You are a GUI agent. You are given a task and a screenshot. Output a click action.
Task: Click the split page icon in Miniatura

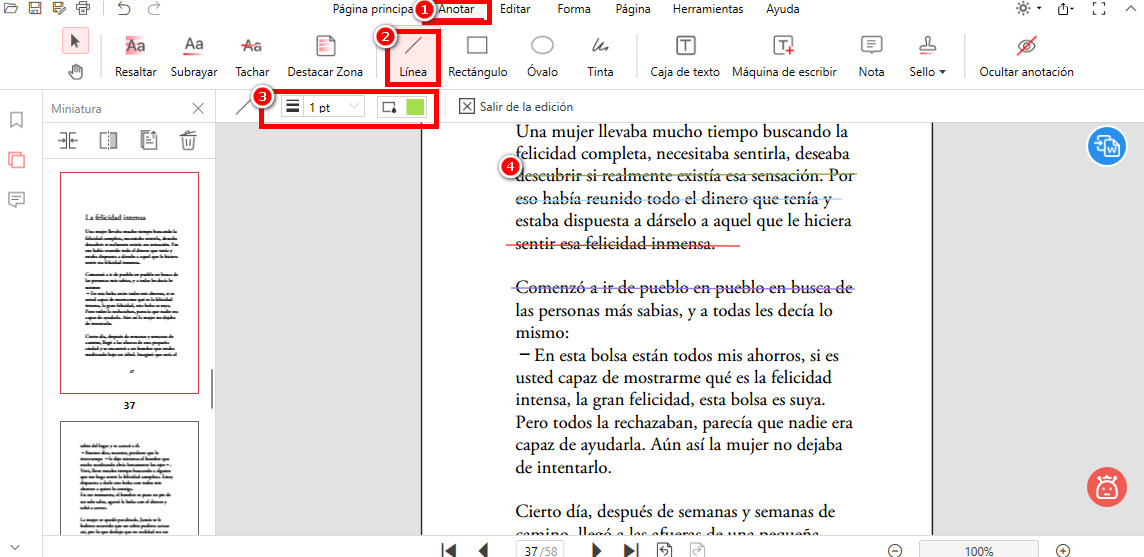[x=108, y=140]
